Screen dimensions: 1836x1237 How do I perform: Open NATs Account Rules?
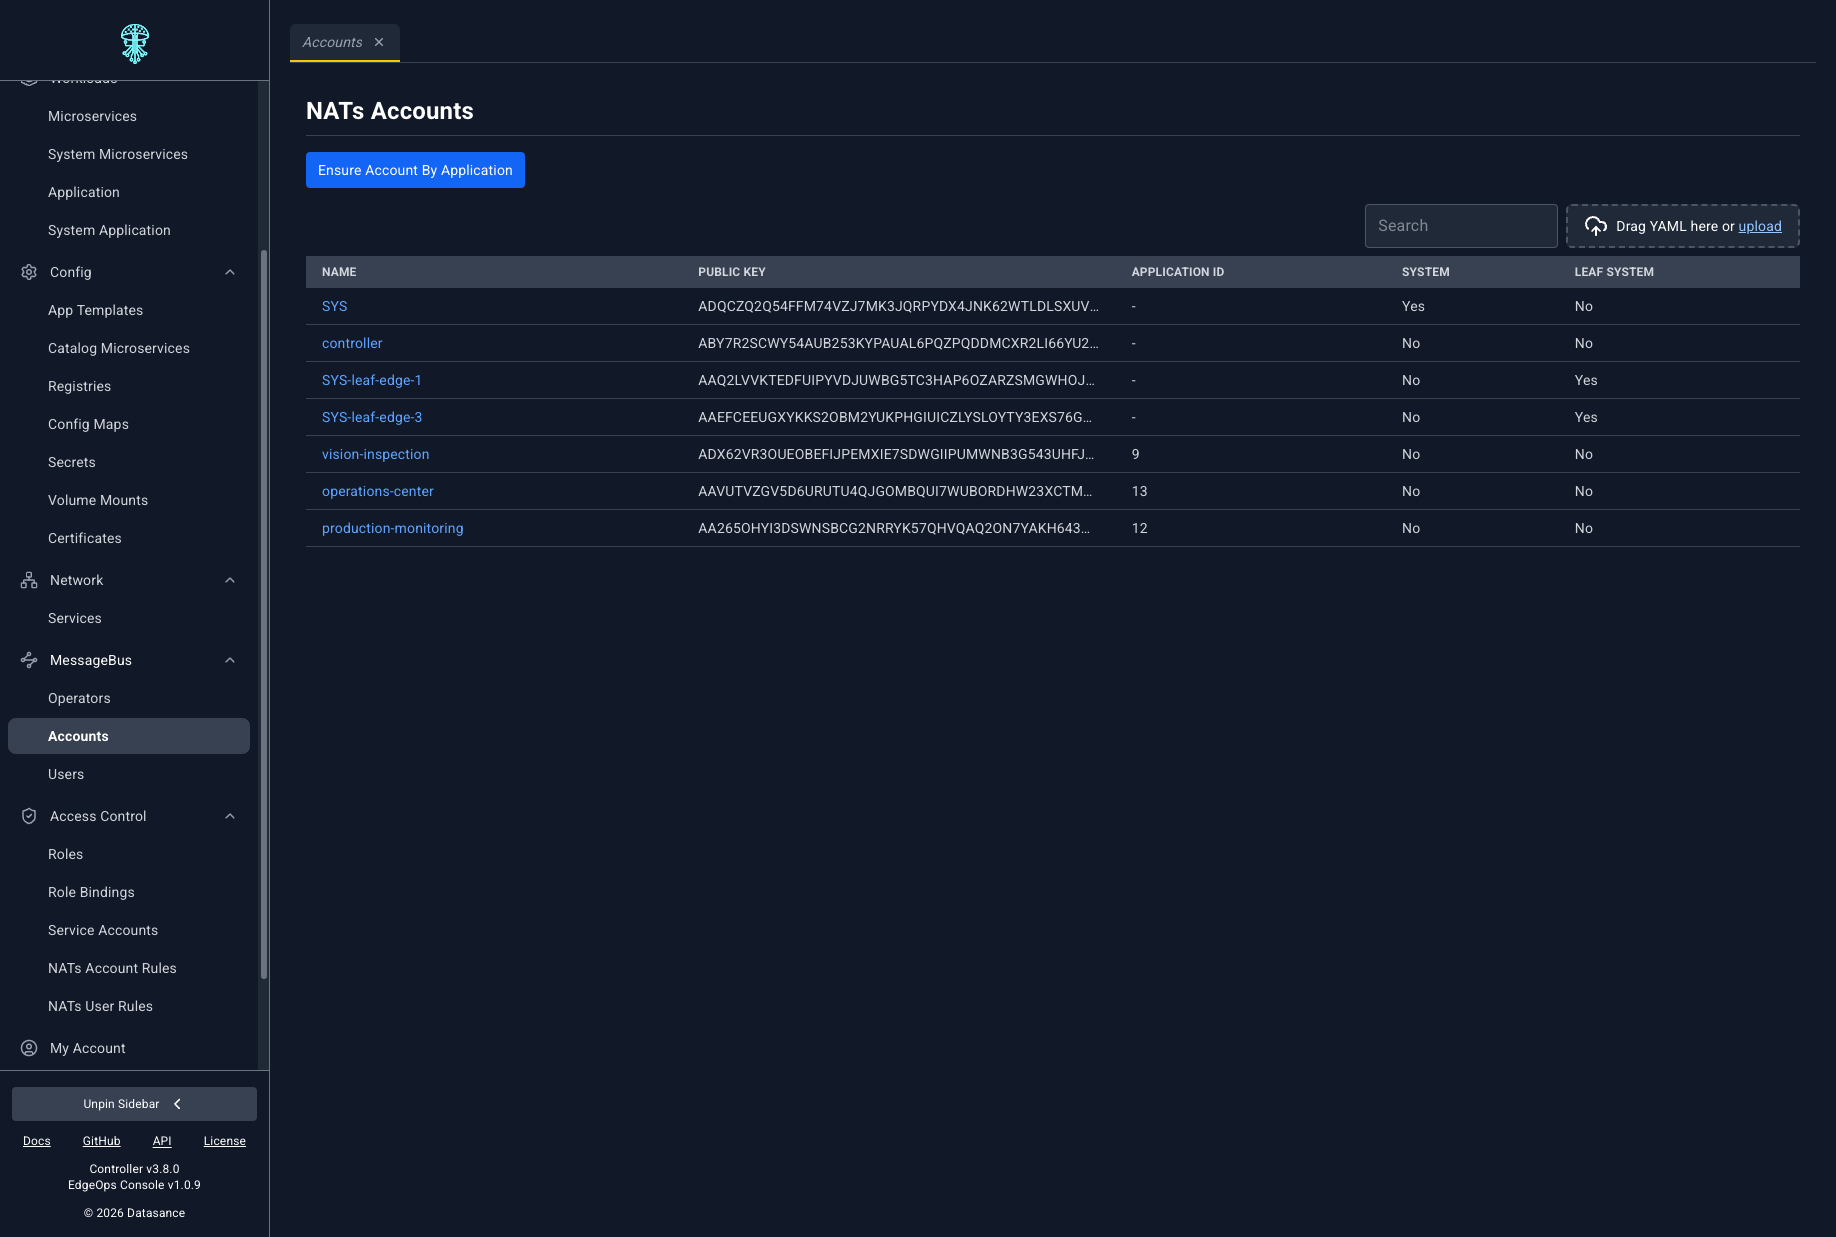112,968
